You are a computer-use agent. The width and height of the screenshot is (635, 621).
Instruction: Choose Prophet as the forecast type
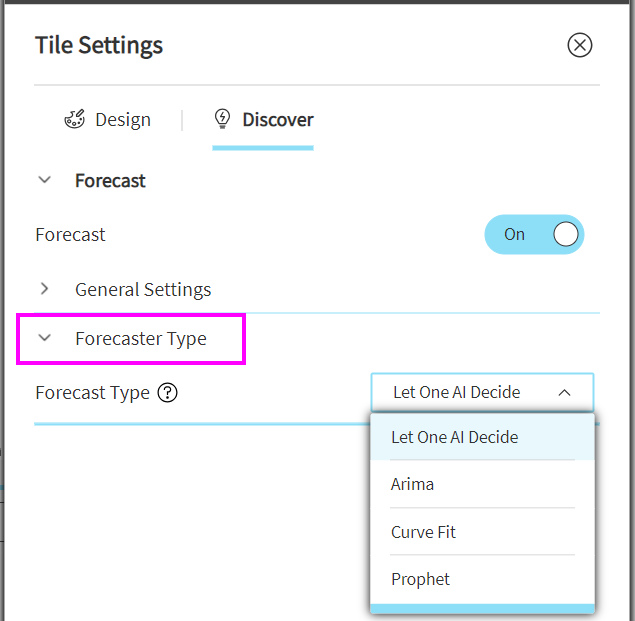(x=420, y=579)
